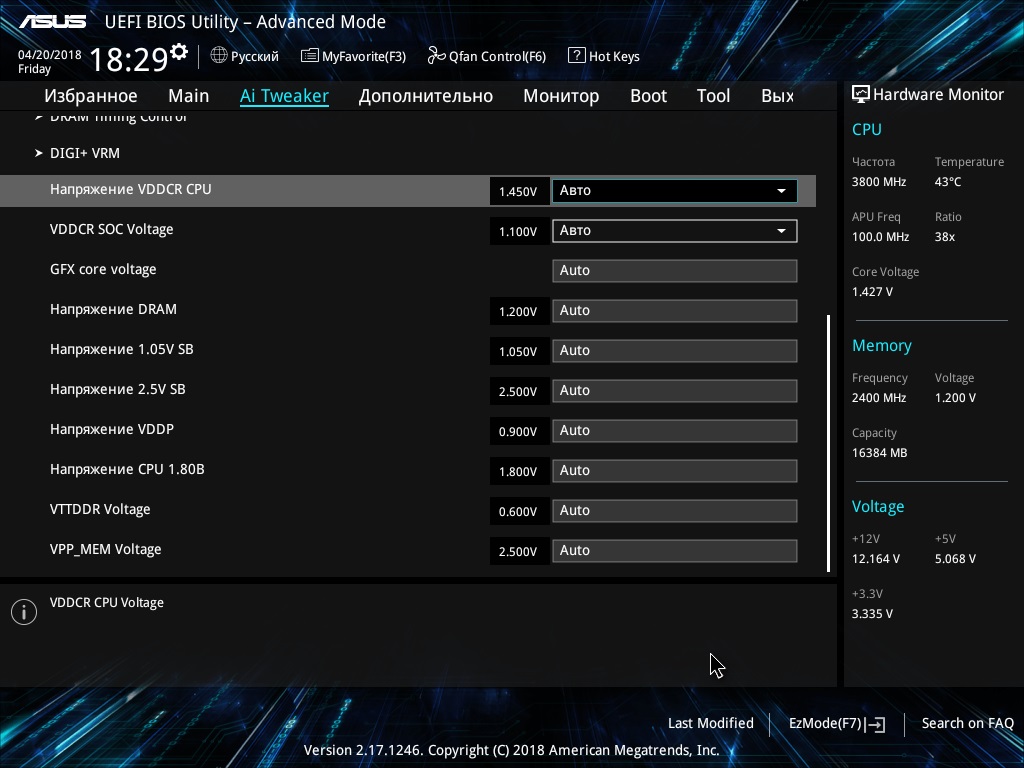Click the Напряжение 1.05V SB field

675,351
